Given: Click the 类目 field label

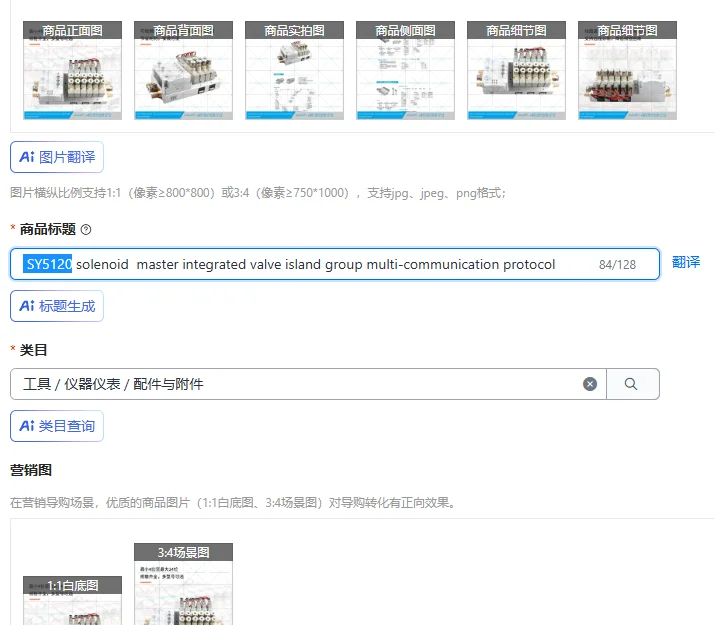Looking at the screenshot, I should (33, 350).
